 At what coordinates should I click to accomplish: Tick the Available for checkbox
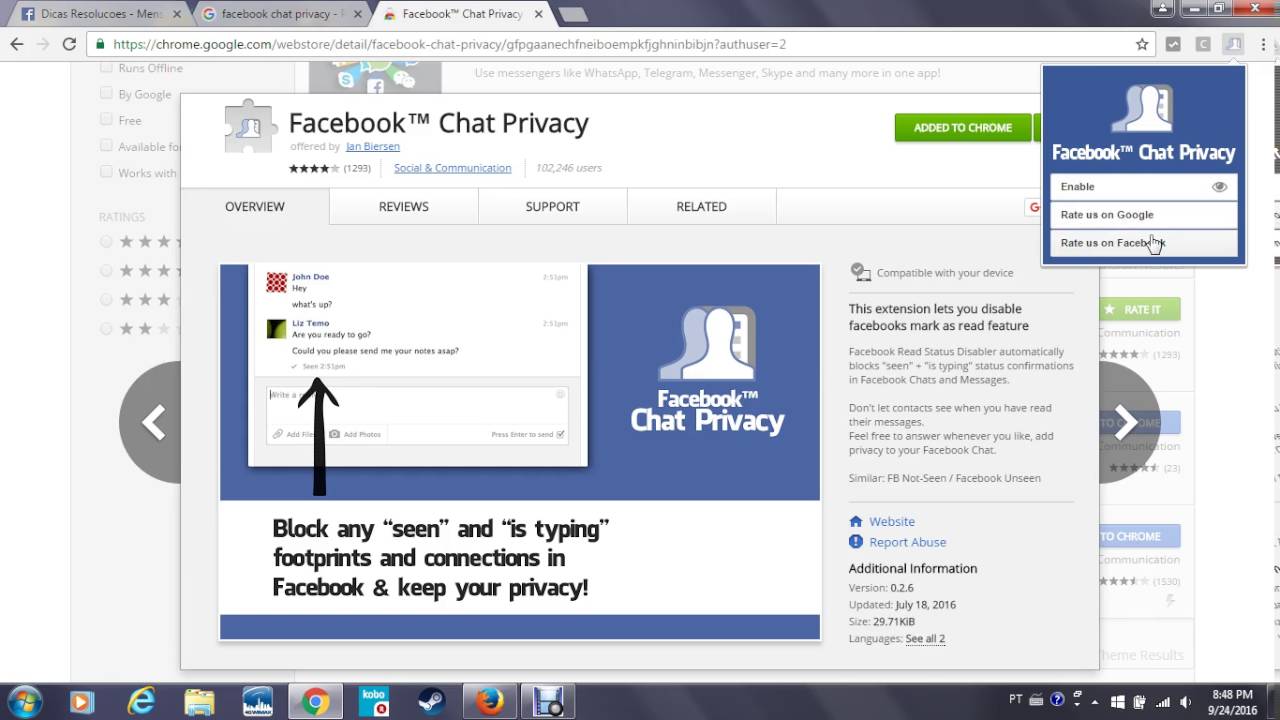[106, 145]
